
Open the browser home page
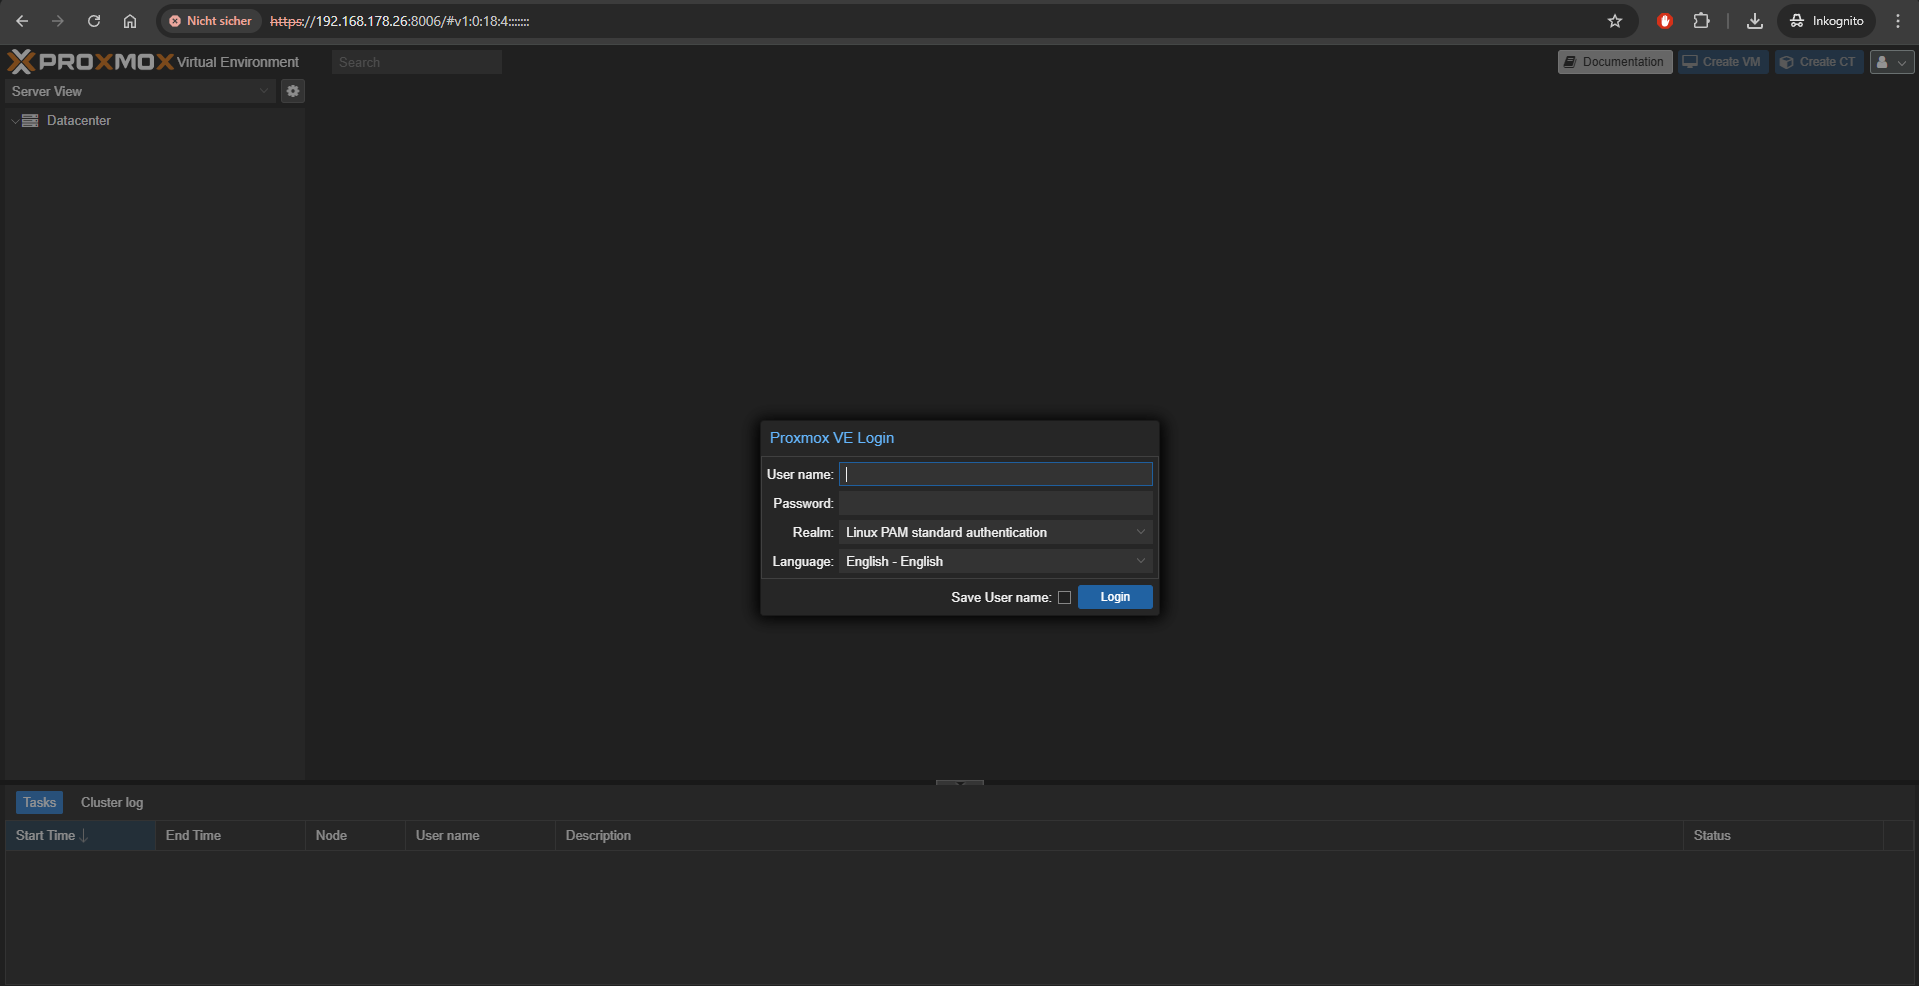click(130, 21)
